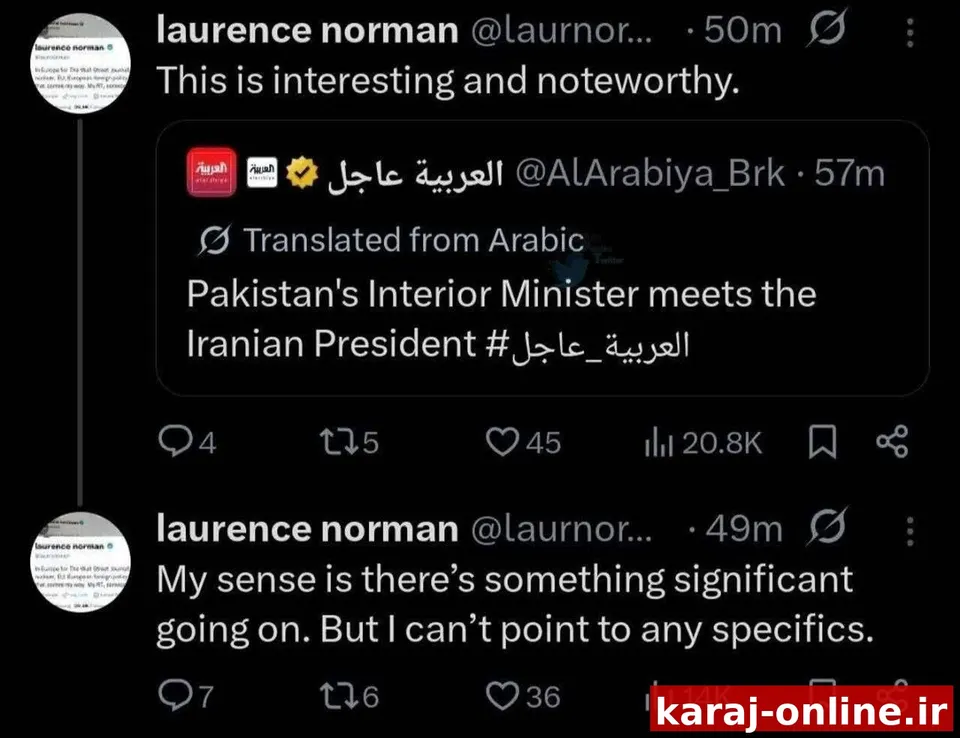Like the first tweet showing 45 likes
This screenshot has height=738, width=960.
502,442
